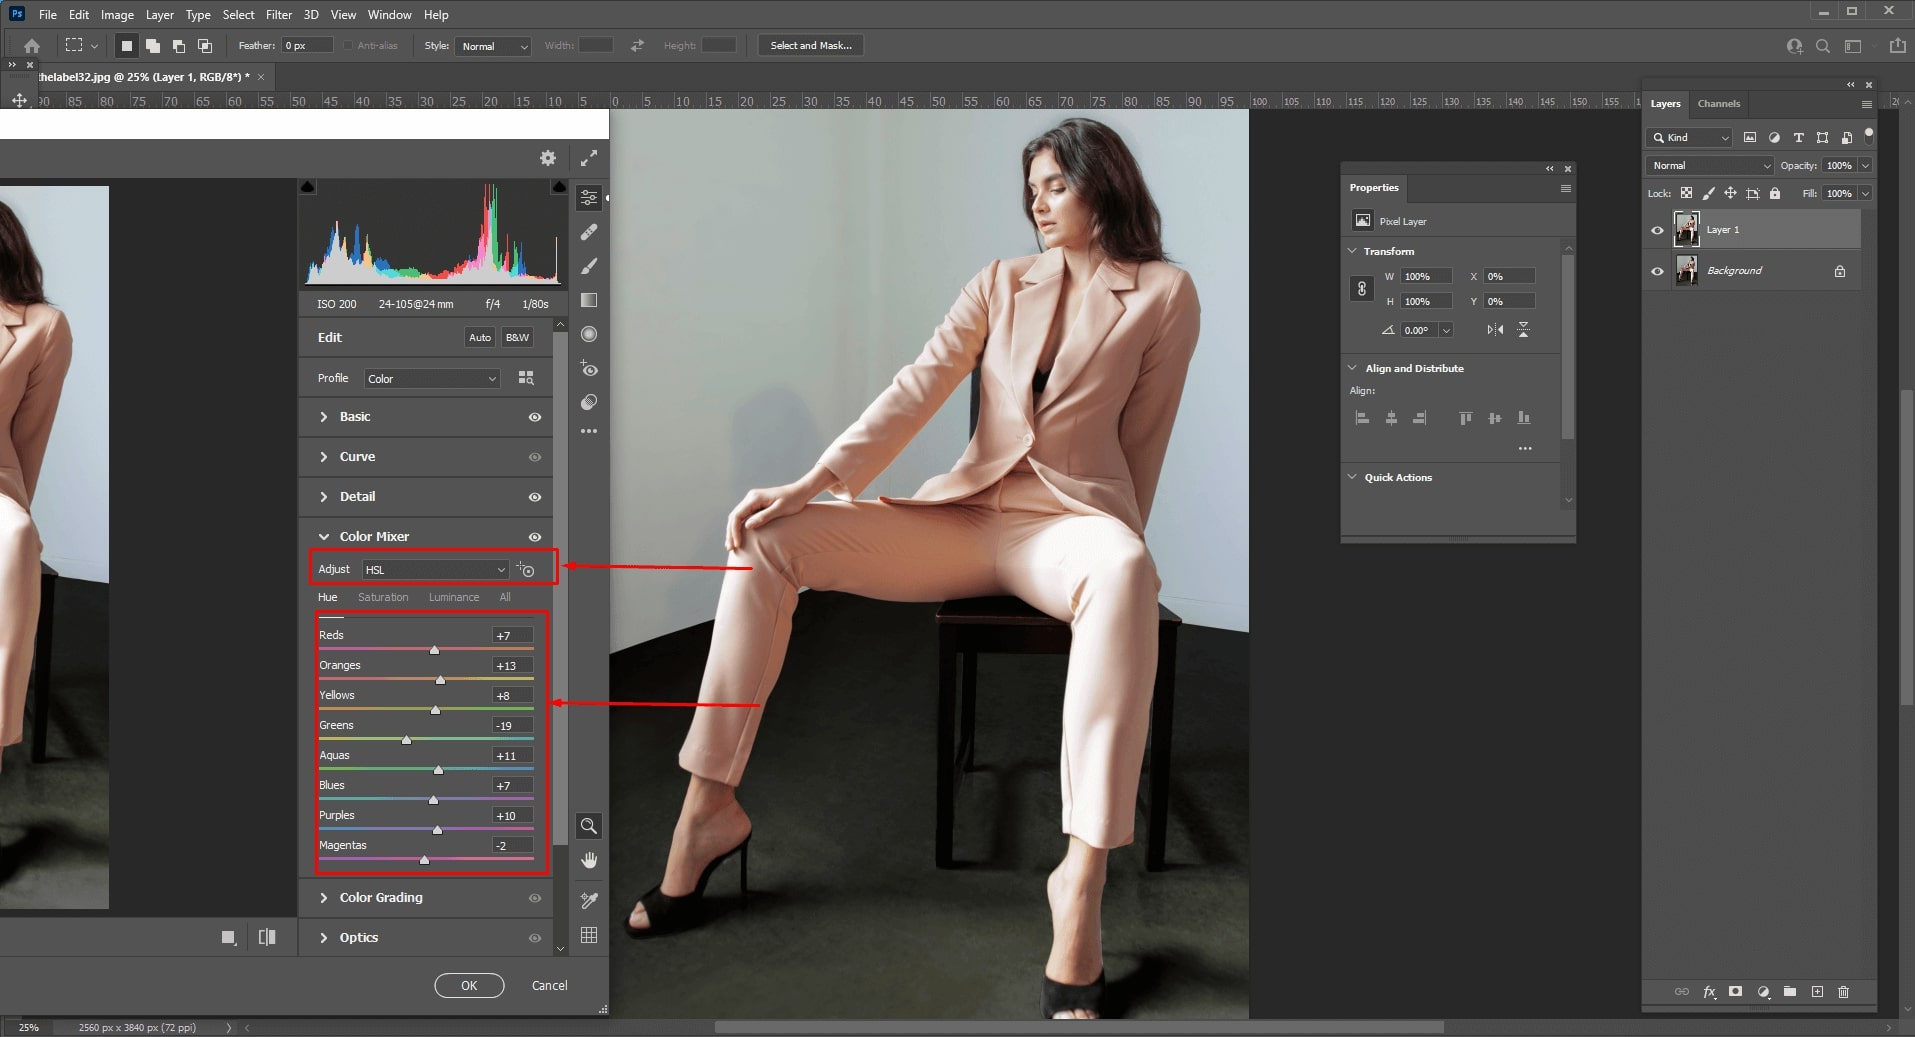The width and height of the screenshot is (1915, 1037).
Task: Open profile browser icon next to Color
Action: (526, 378)
